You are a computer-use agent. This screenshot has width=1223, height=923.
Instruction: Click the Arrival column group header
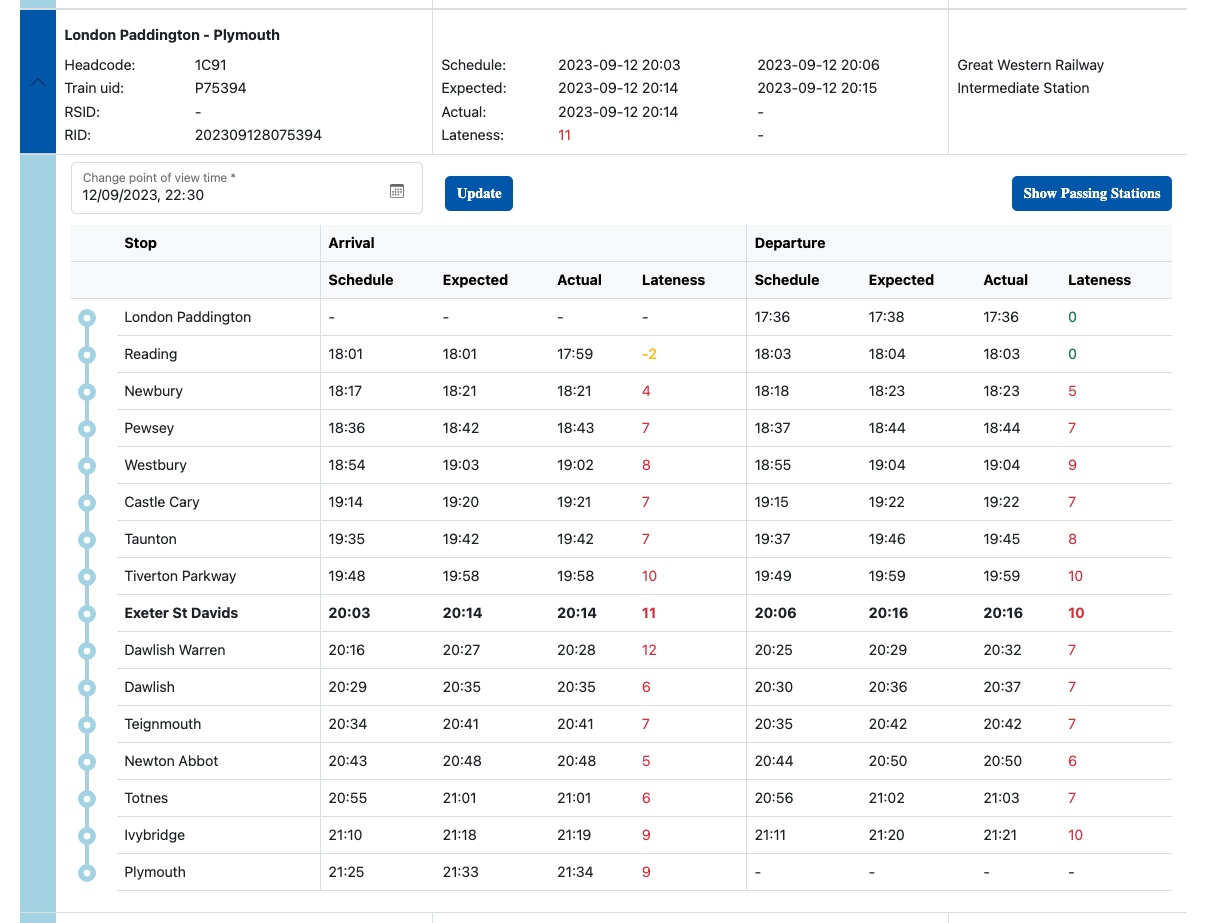click(x=351, y=243)
